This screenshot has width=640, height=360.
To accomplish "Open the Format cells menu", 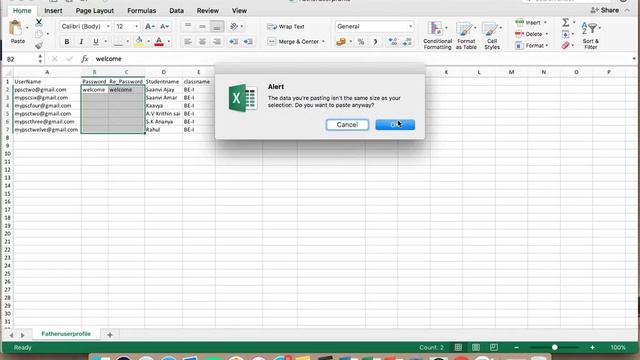I will tap(531, 46).
